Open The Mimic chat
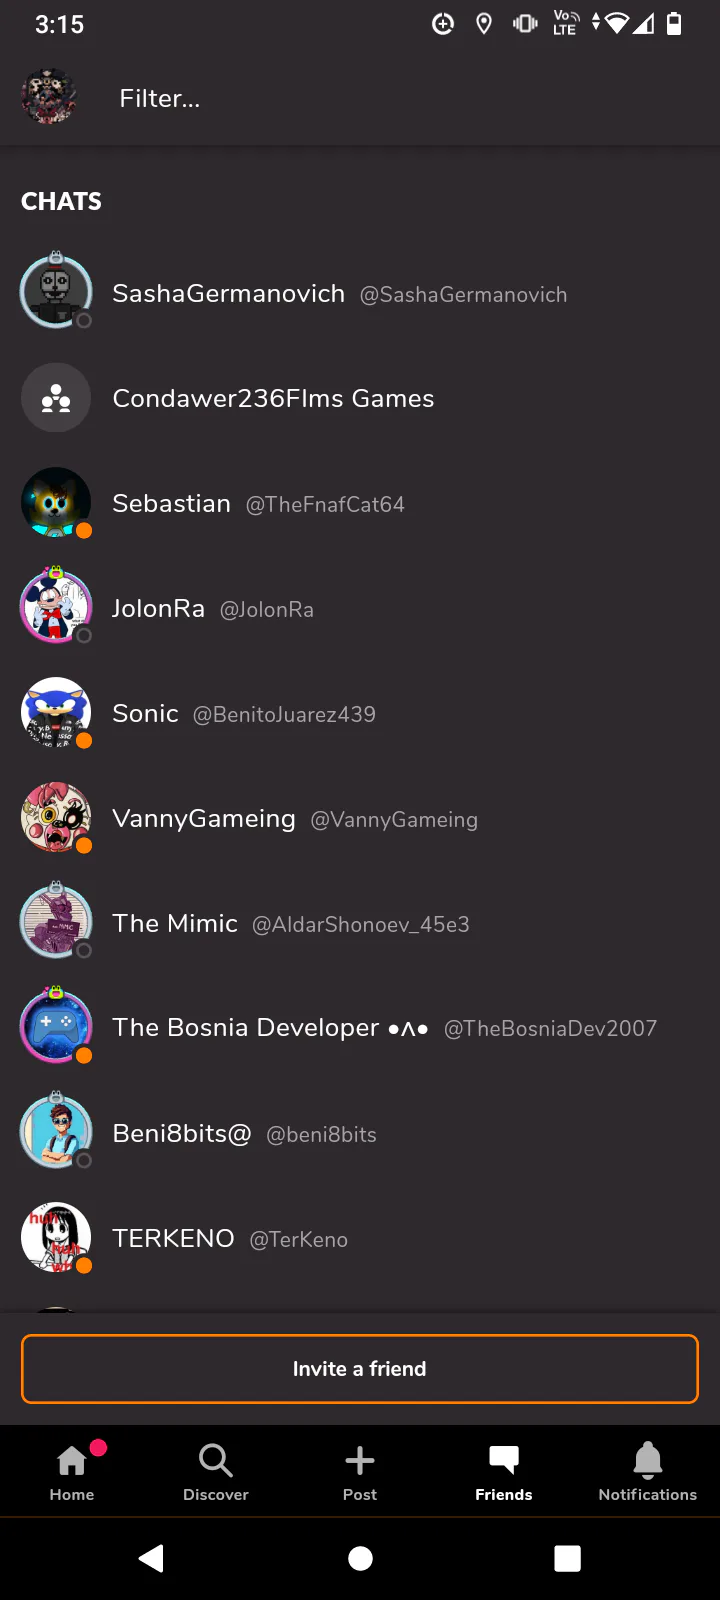This screenshot has height=1600, width=720. pos(176,923)
